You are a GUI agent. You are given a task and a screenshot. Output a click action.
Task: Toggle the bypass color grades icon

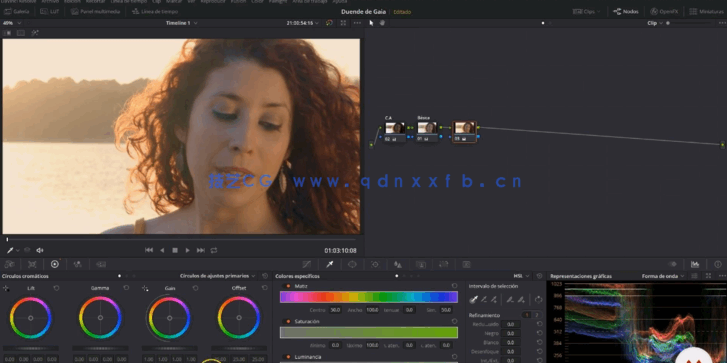point(329,23)
